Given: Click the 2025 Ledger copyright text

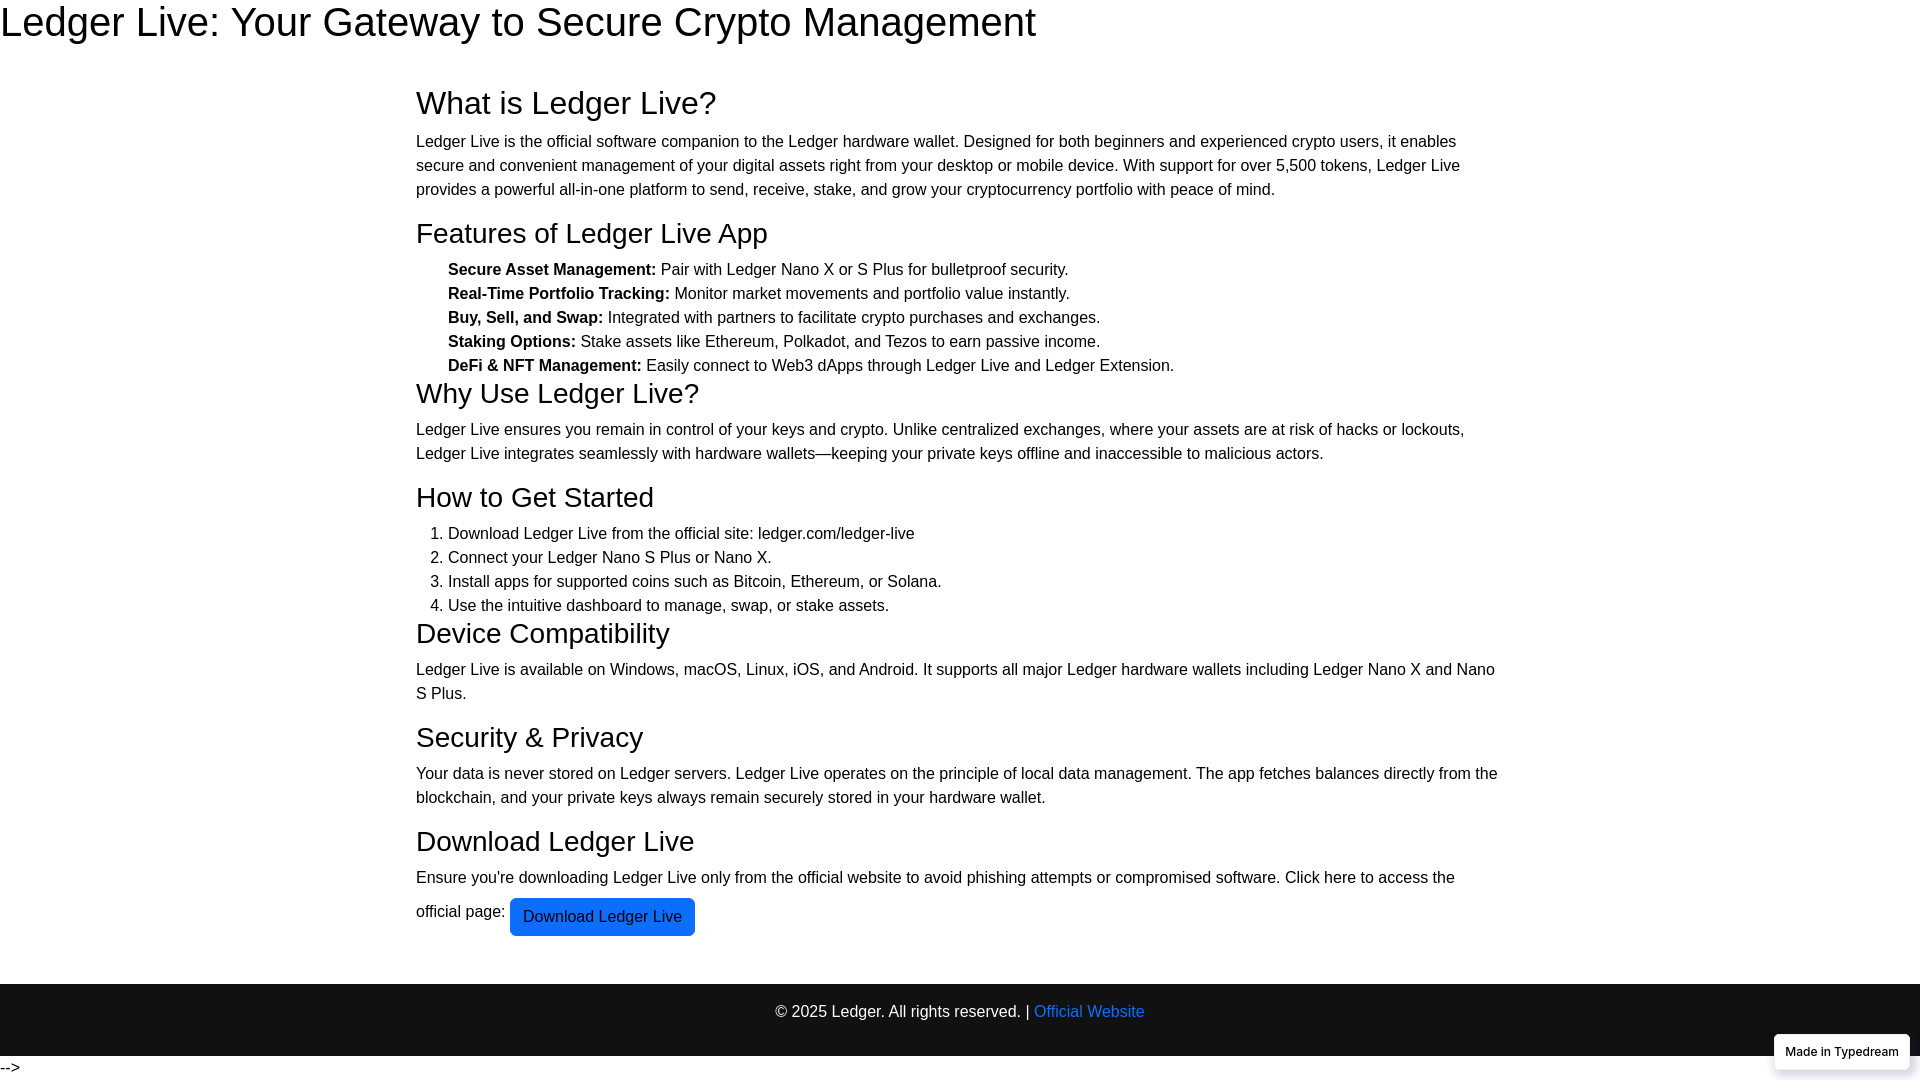Looking at the screenshot, I should 897,1012.
